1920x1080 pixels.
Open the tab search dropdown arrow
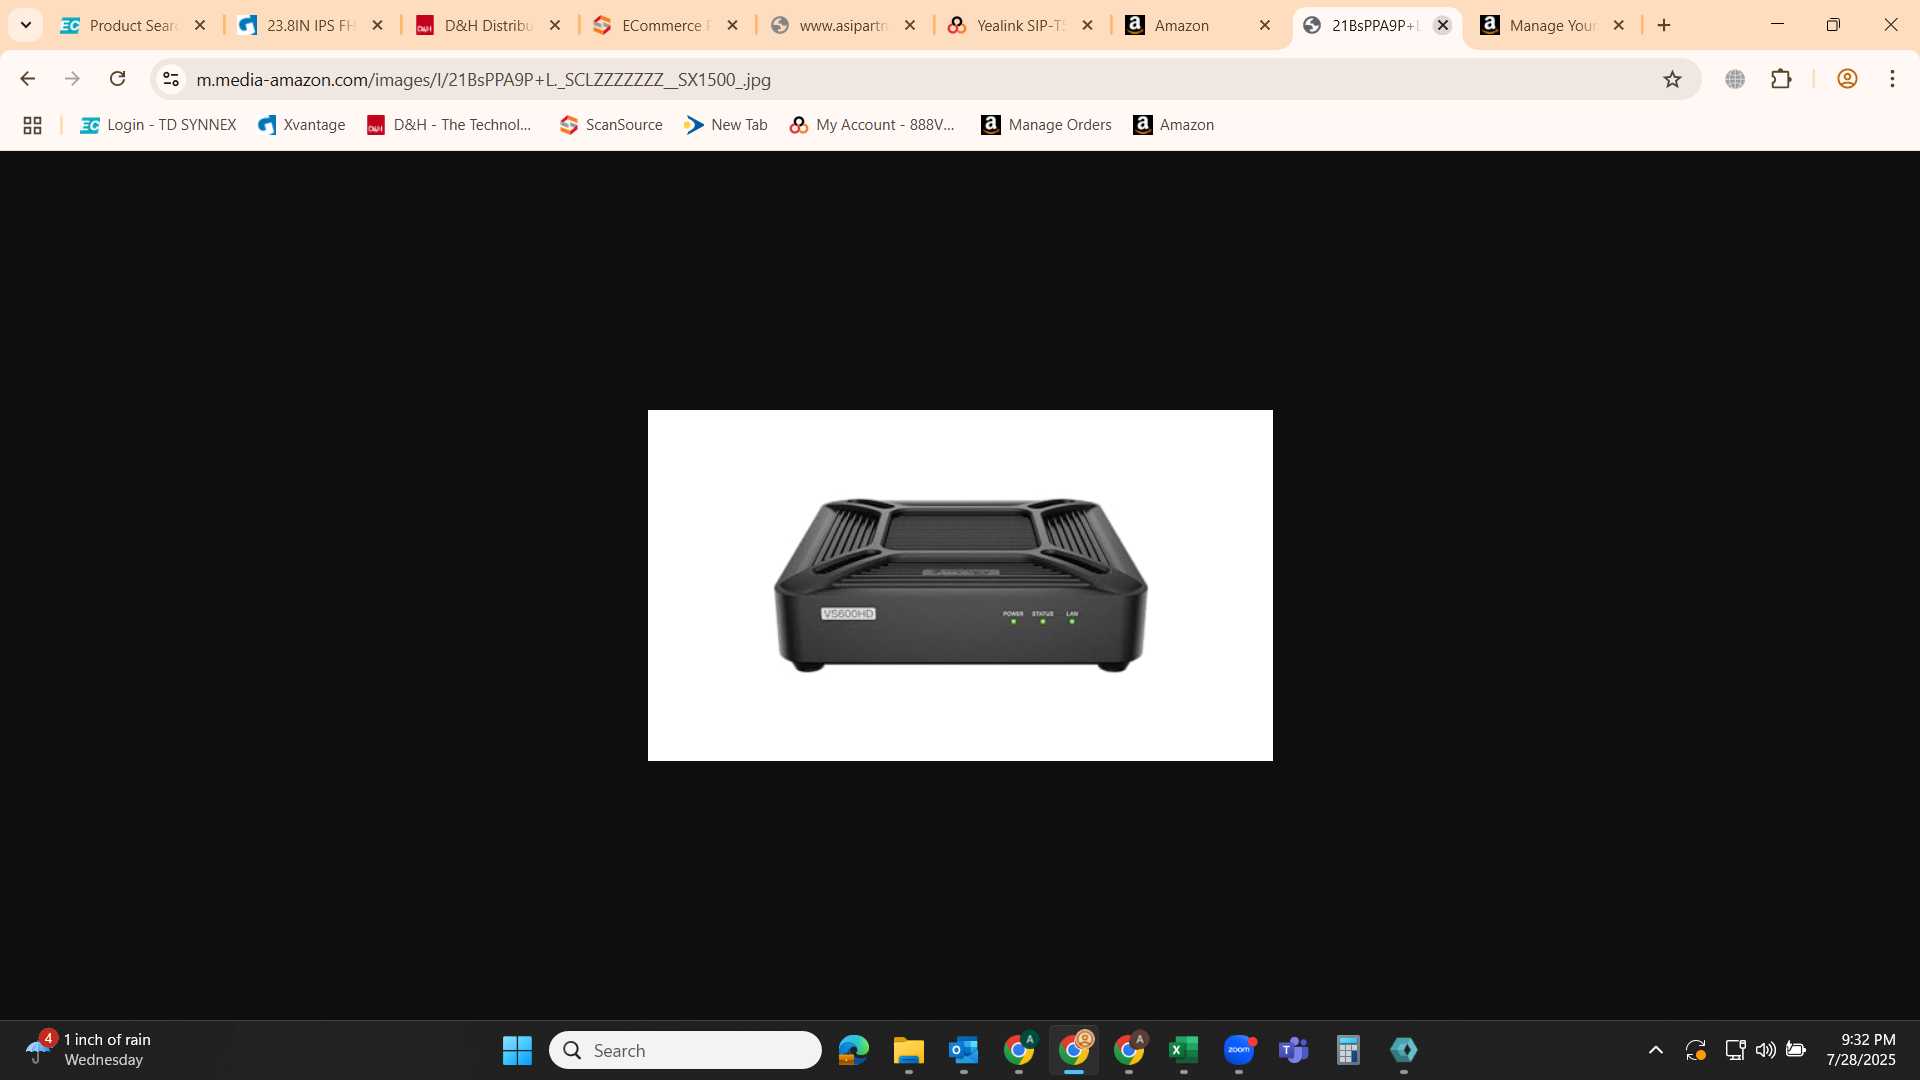tap(26, 25)
